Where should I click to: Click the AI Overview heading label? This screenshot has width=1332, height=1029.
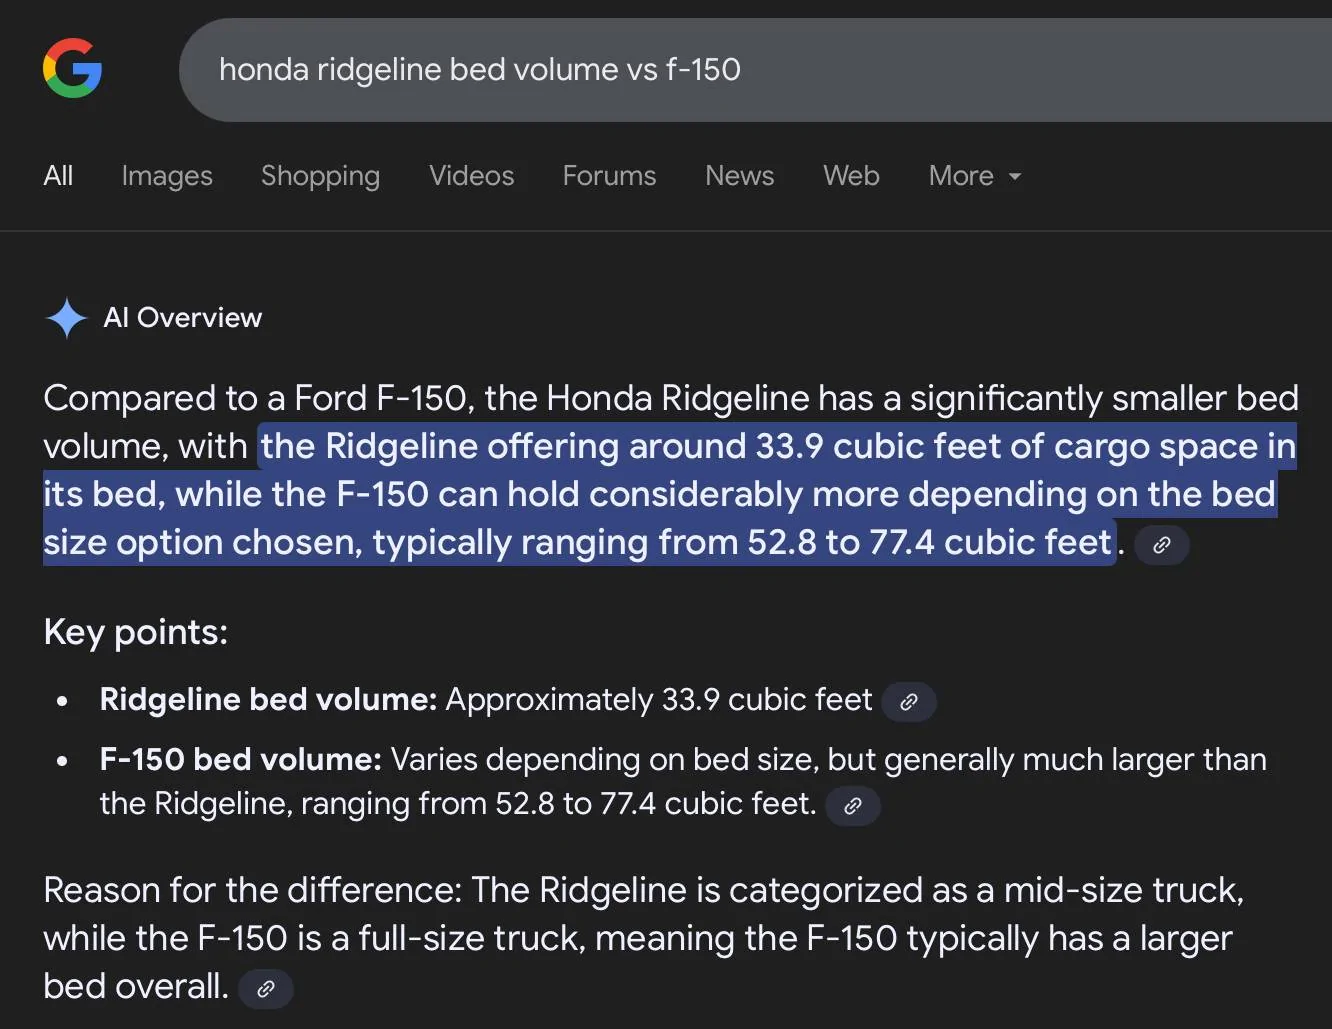click(183, 318)
